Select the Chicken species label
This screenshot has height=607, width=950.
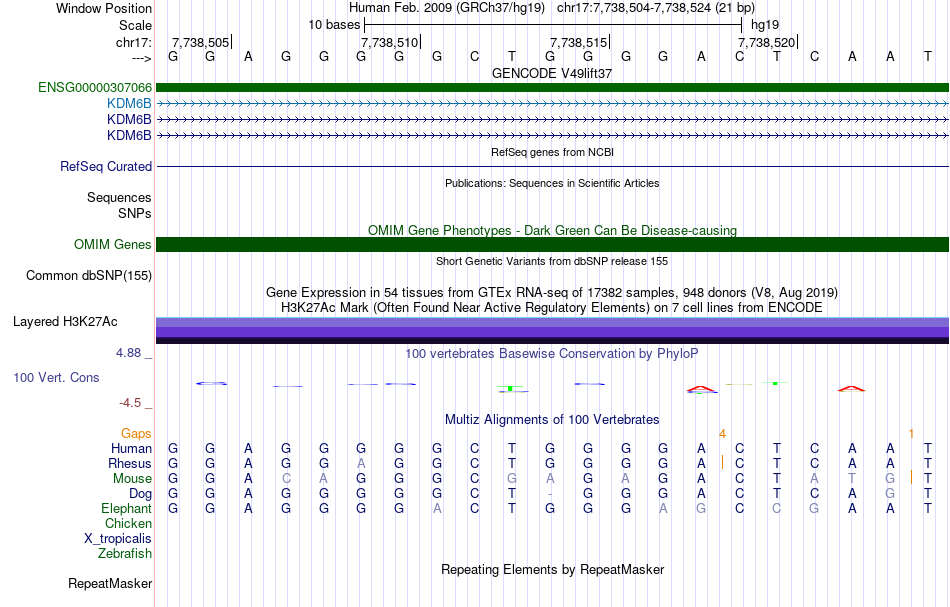click(128, 523)
